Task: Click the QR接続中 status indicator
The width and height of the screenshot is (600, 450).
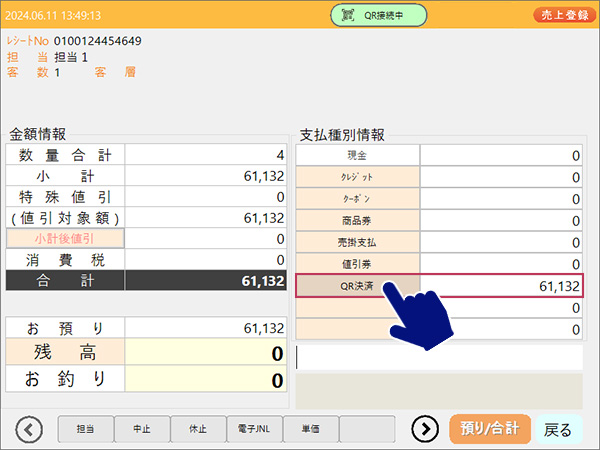Action: [379, 14]
